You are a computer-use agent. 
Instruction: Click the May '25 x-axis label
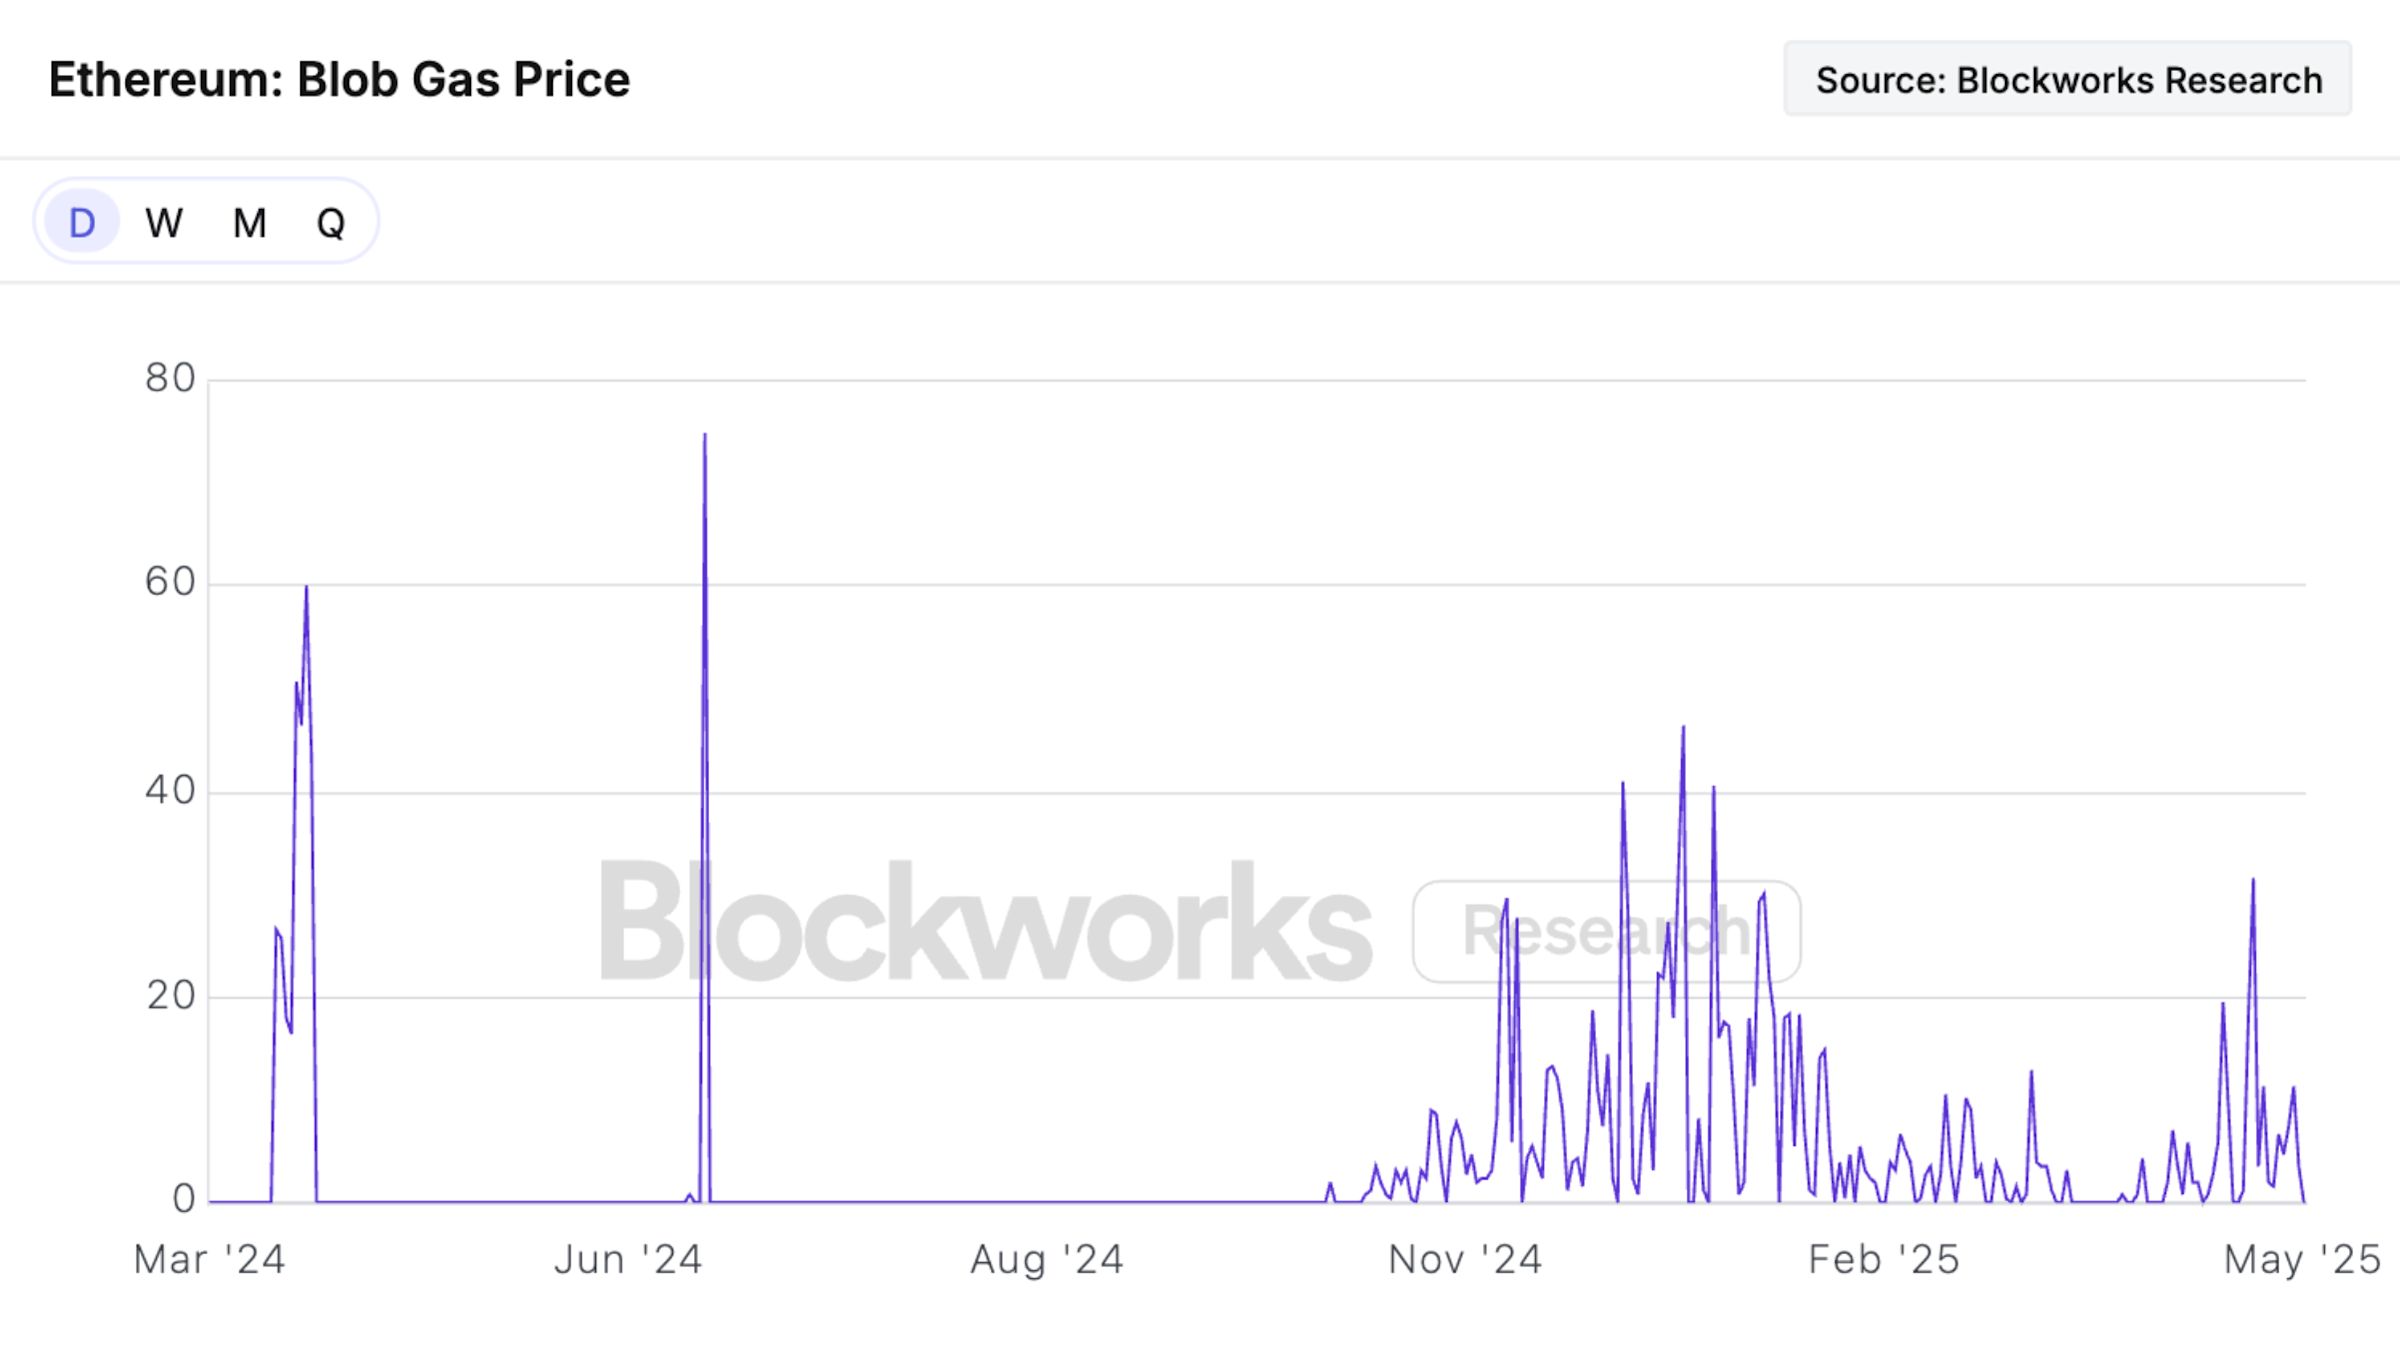tap(2302, 1259)
